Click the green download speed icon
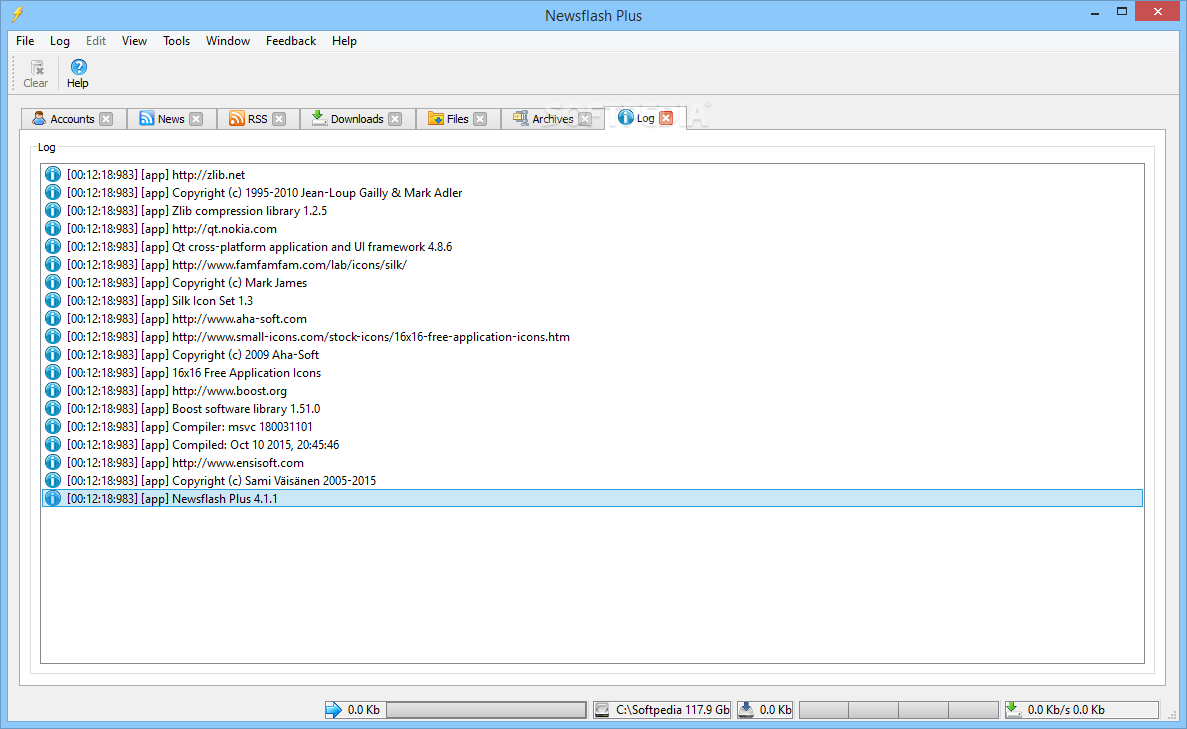 [x=1013, y=709]
